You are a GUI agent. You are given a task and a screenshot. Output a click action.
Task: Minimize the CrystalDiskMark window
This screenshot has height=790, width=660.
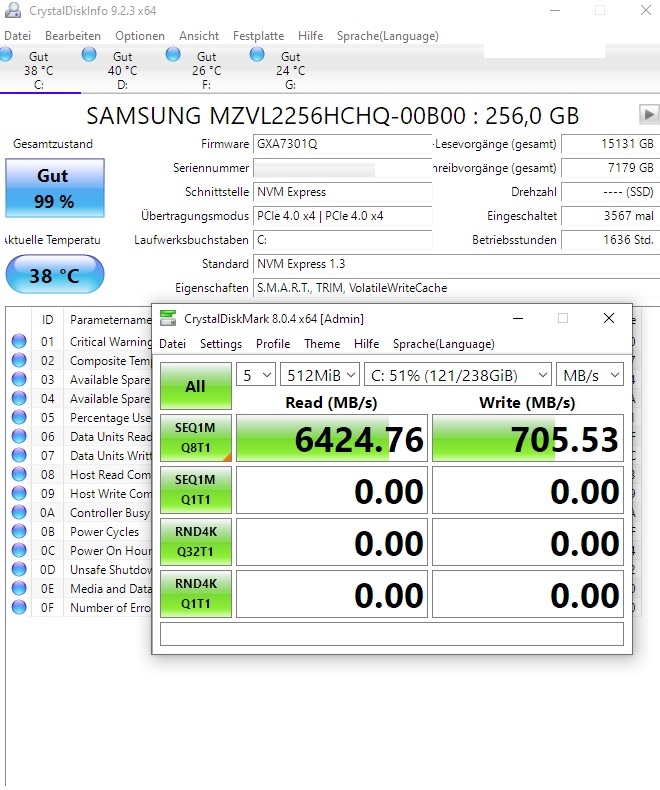tap(517, 318)
